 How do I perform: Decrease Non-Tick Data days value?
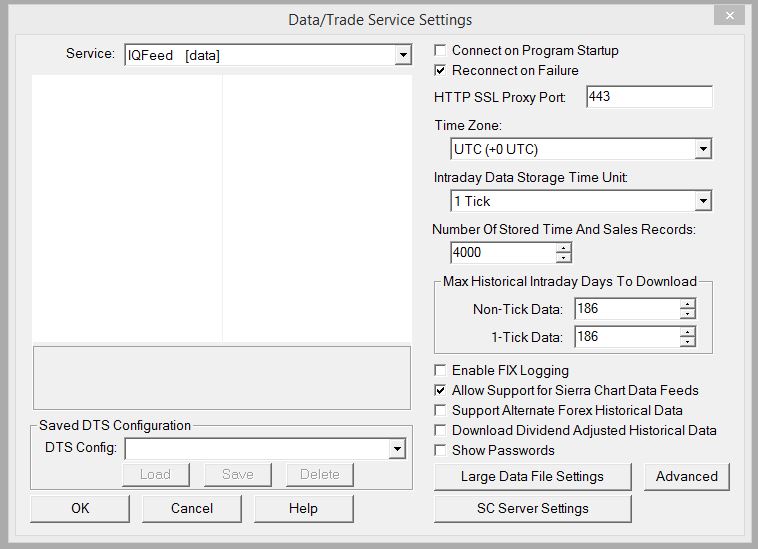(x=687, y=314)
